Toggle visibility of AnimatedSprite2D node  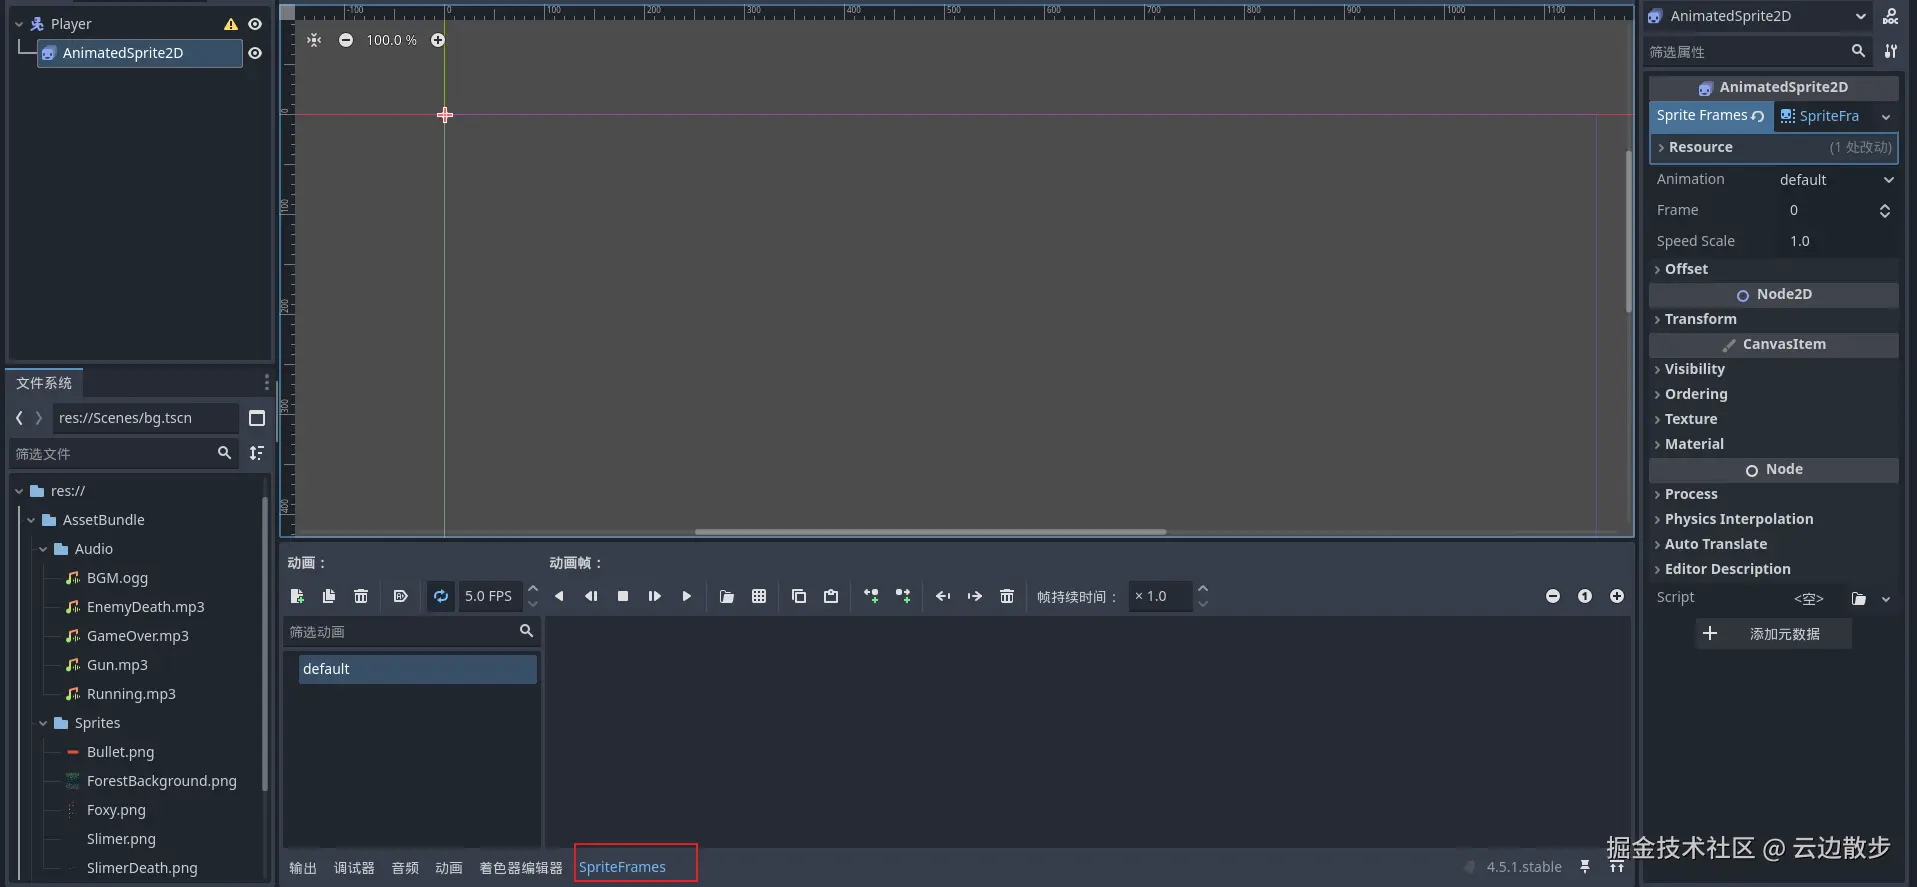(255, 53)
